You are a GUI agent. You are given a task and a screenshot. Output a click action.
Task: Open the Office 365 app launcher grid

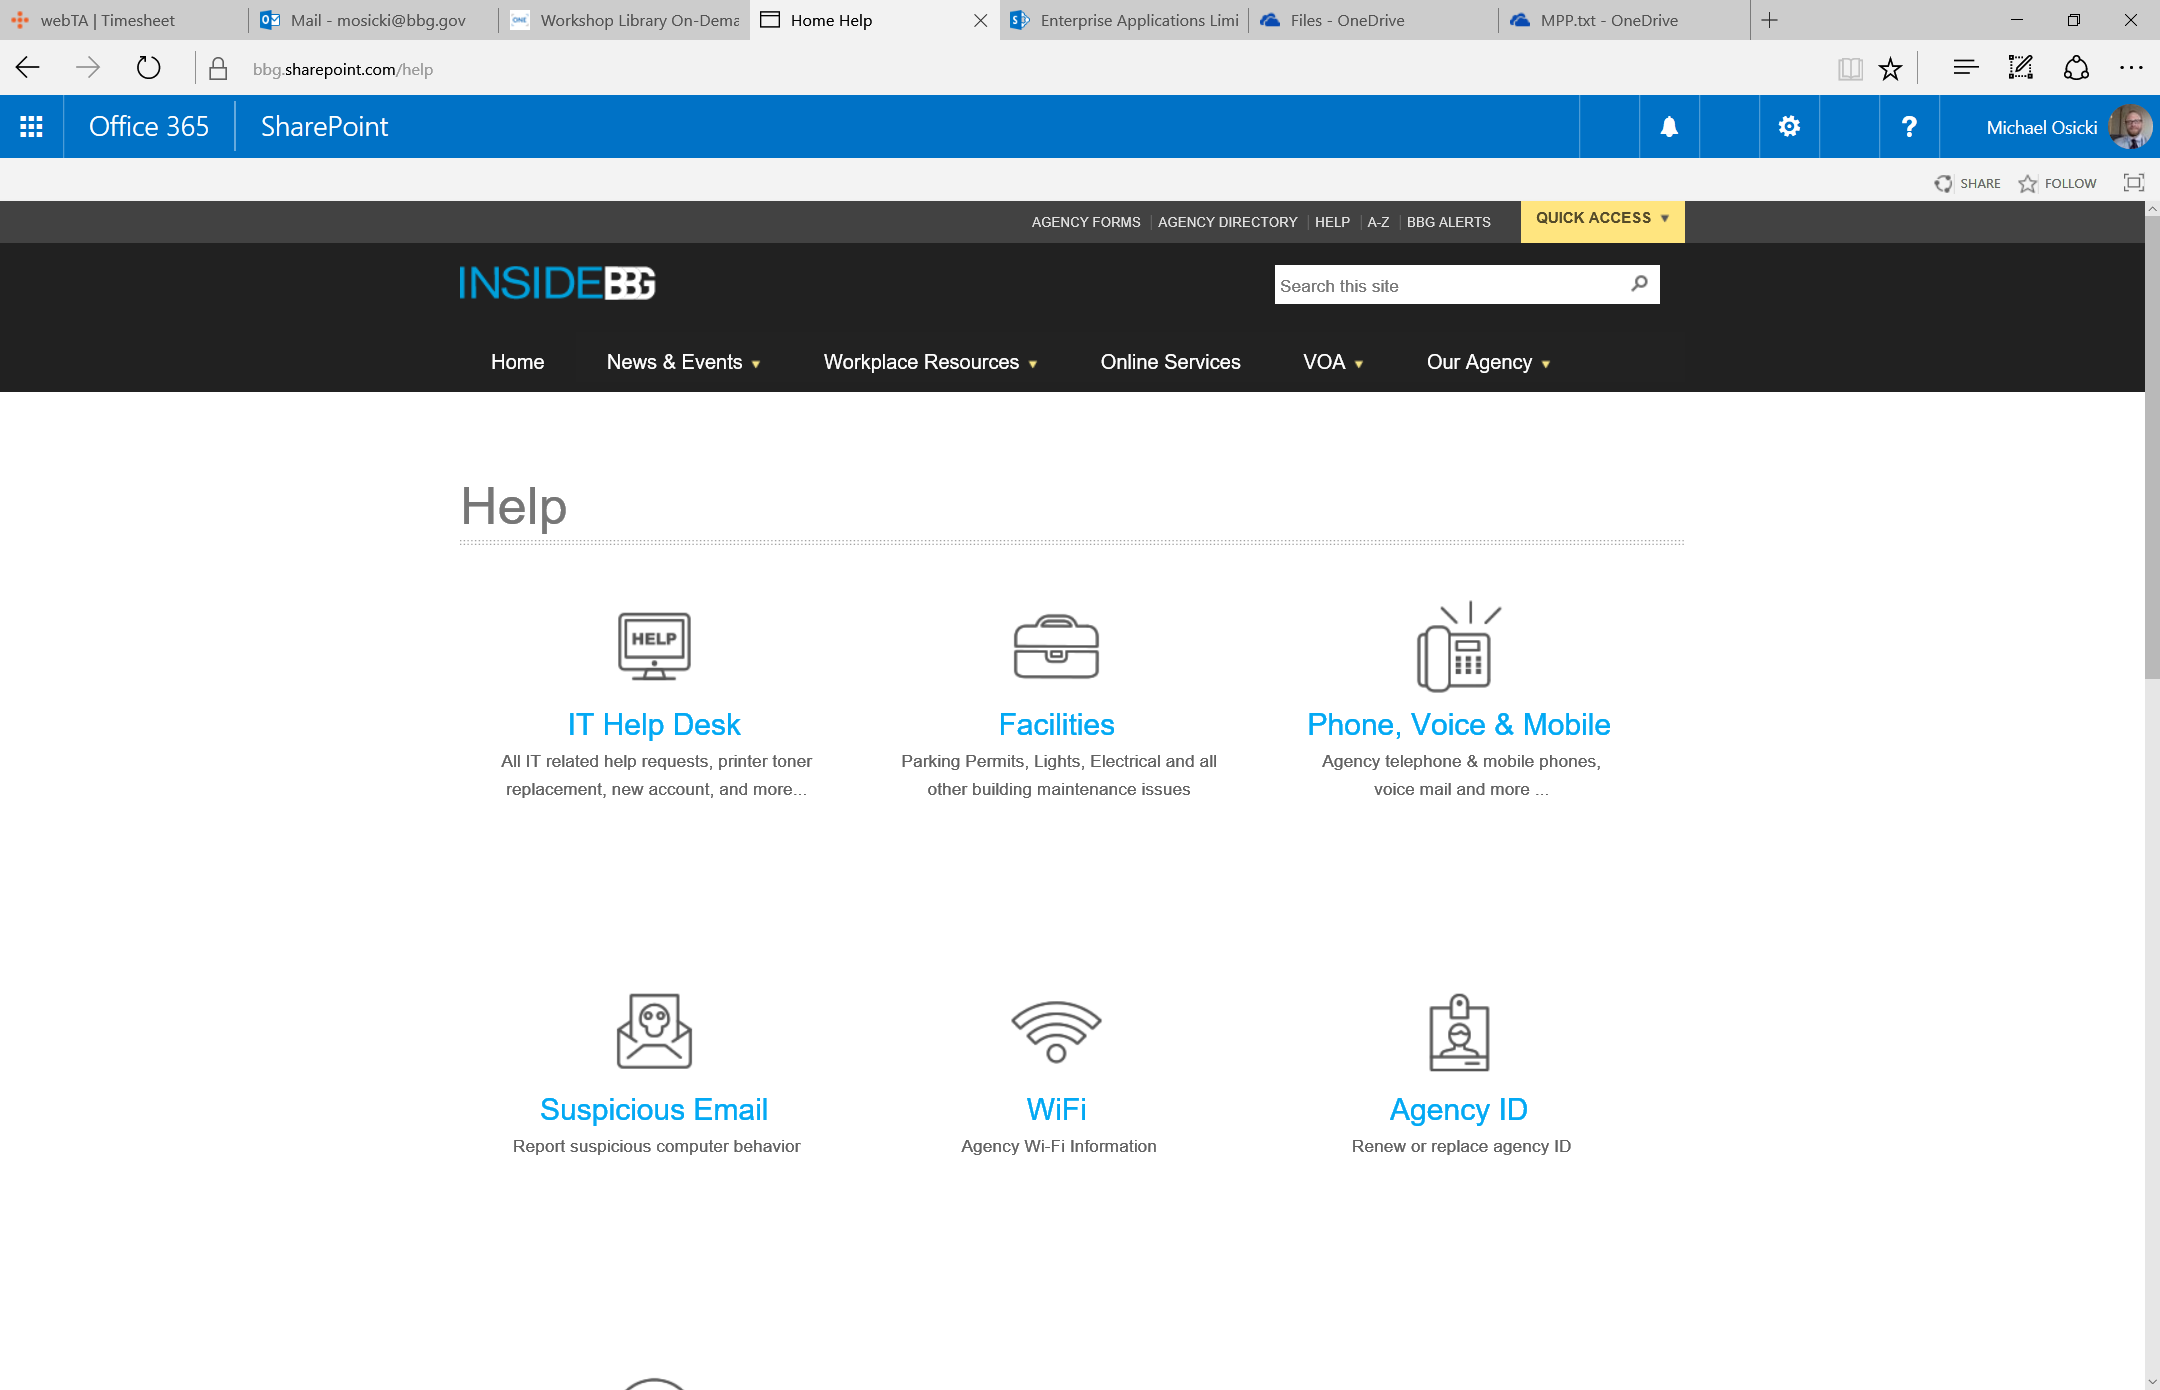[x=31, y=127]
